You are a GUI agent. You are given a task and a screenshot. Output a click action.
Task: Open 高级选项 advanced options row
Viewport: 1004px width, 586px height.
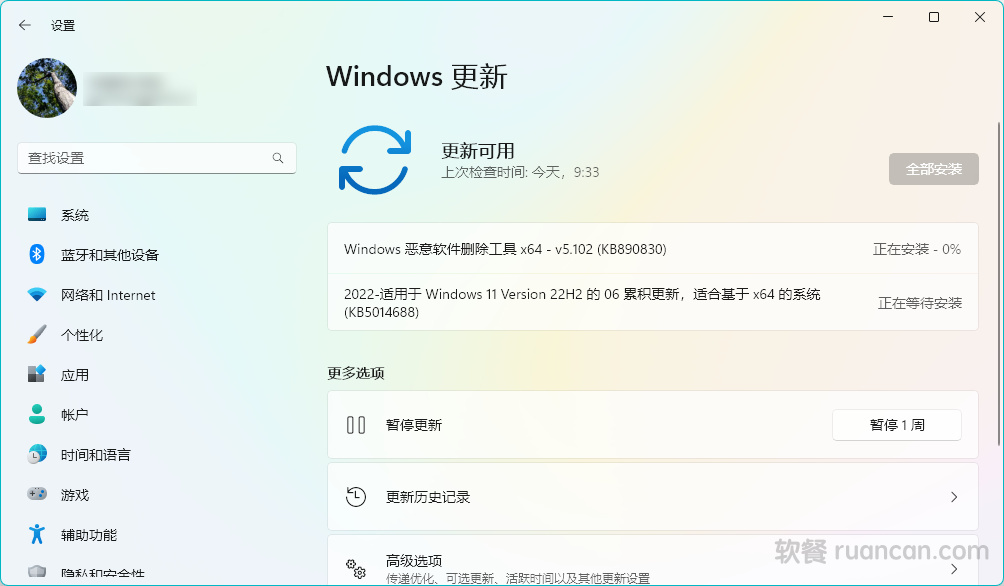point(652,566)
